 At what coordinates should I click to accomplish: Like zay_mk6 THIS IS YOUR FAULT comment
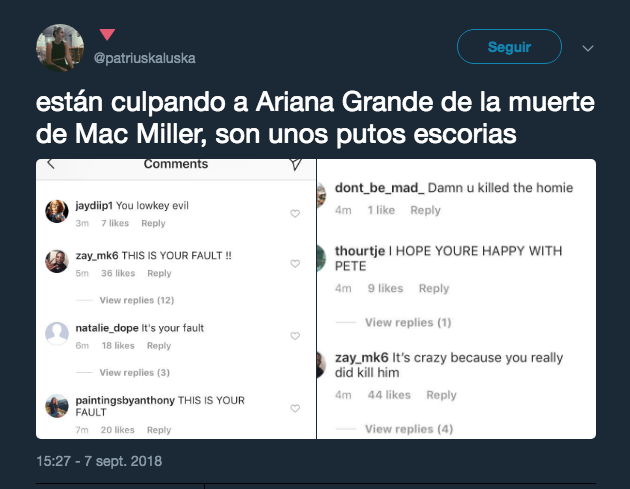[x=295, y=264]
